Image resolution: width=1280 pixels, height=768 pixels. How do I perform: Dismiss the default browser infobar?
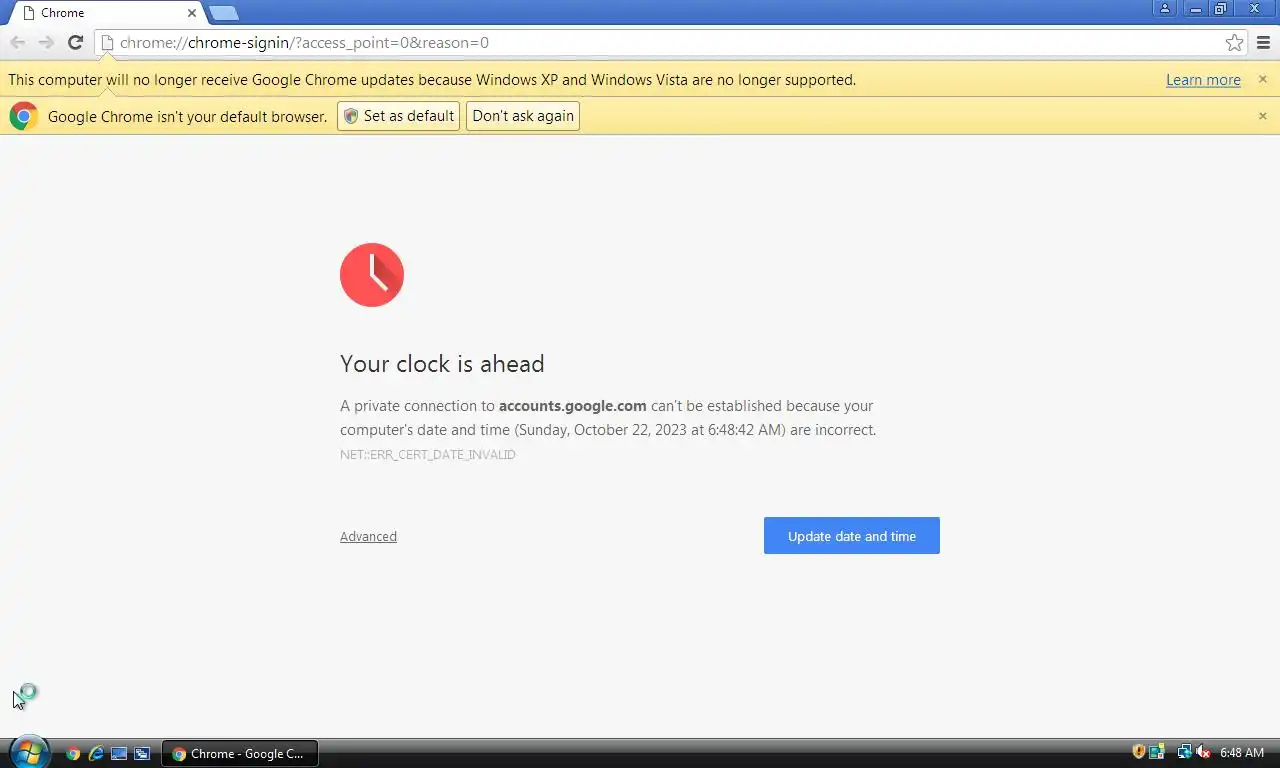coord(1262,116)
